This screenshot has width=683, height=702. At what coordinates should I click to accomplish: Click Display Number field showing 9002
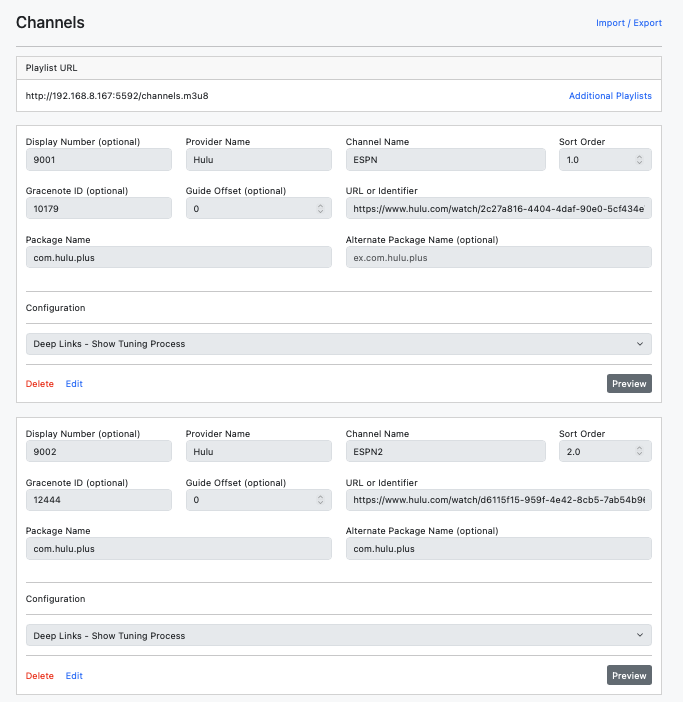coord(98,451)
